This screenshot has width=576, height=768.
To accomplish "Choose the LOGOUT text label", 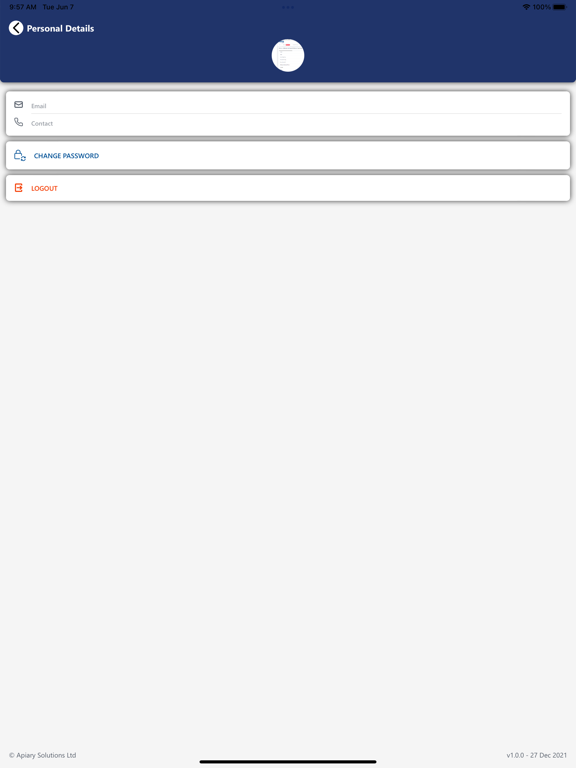I will [x=44, y=189].
